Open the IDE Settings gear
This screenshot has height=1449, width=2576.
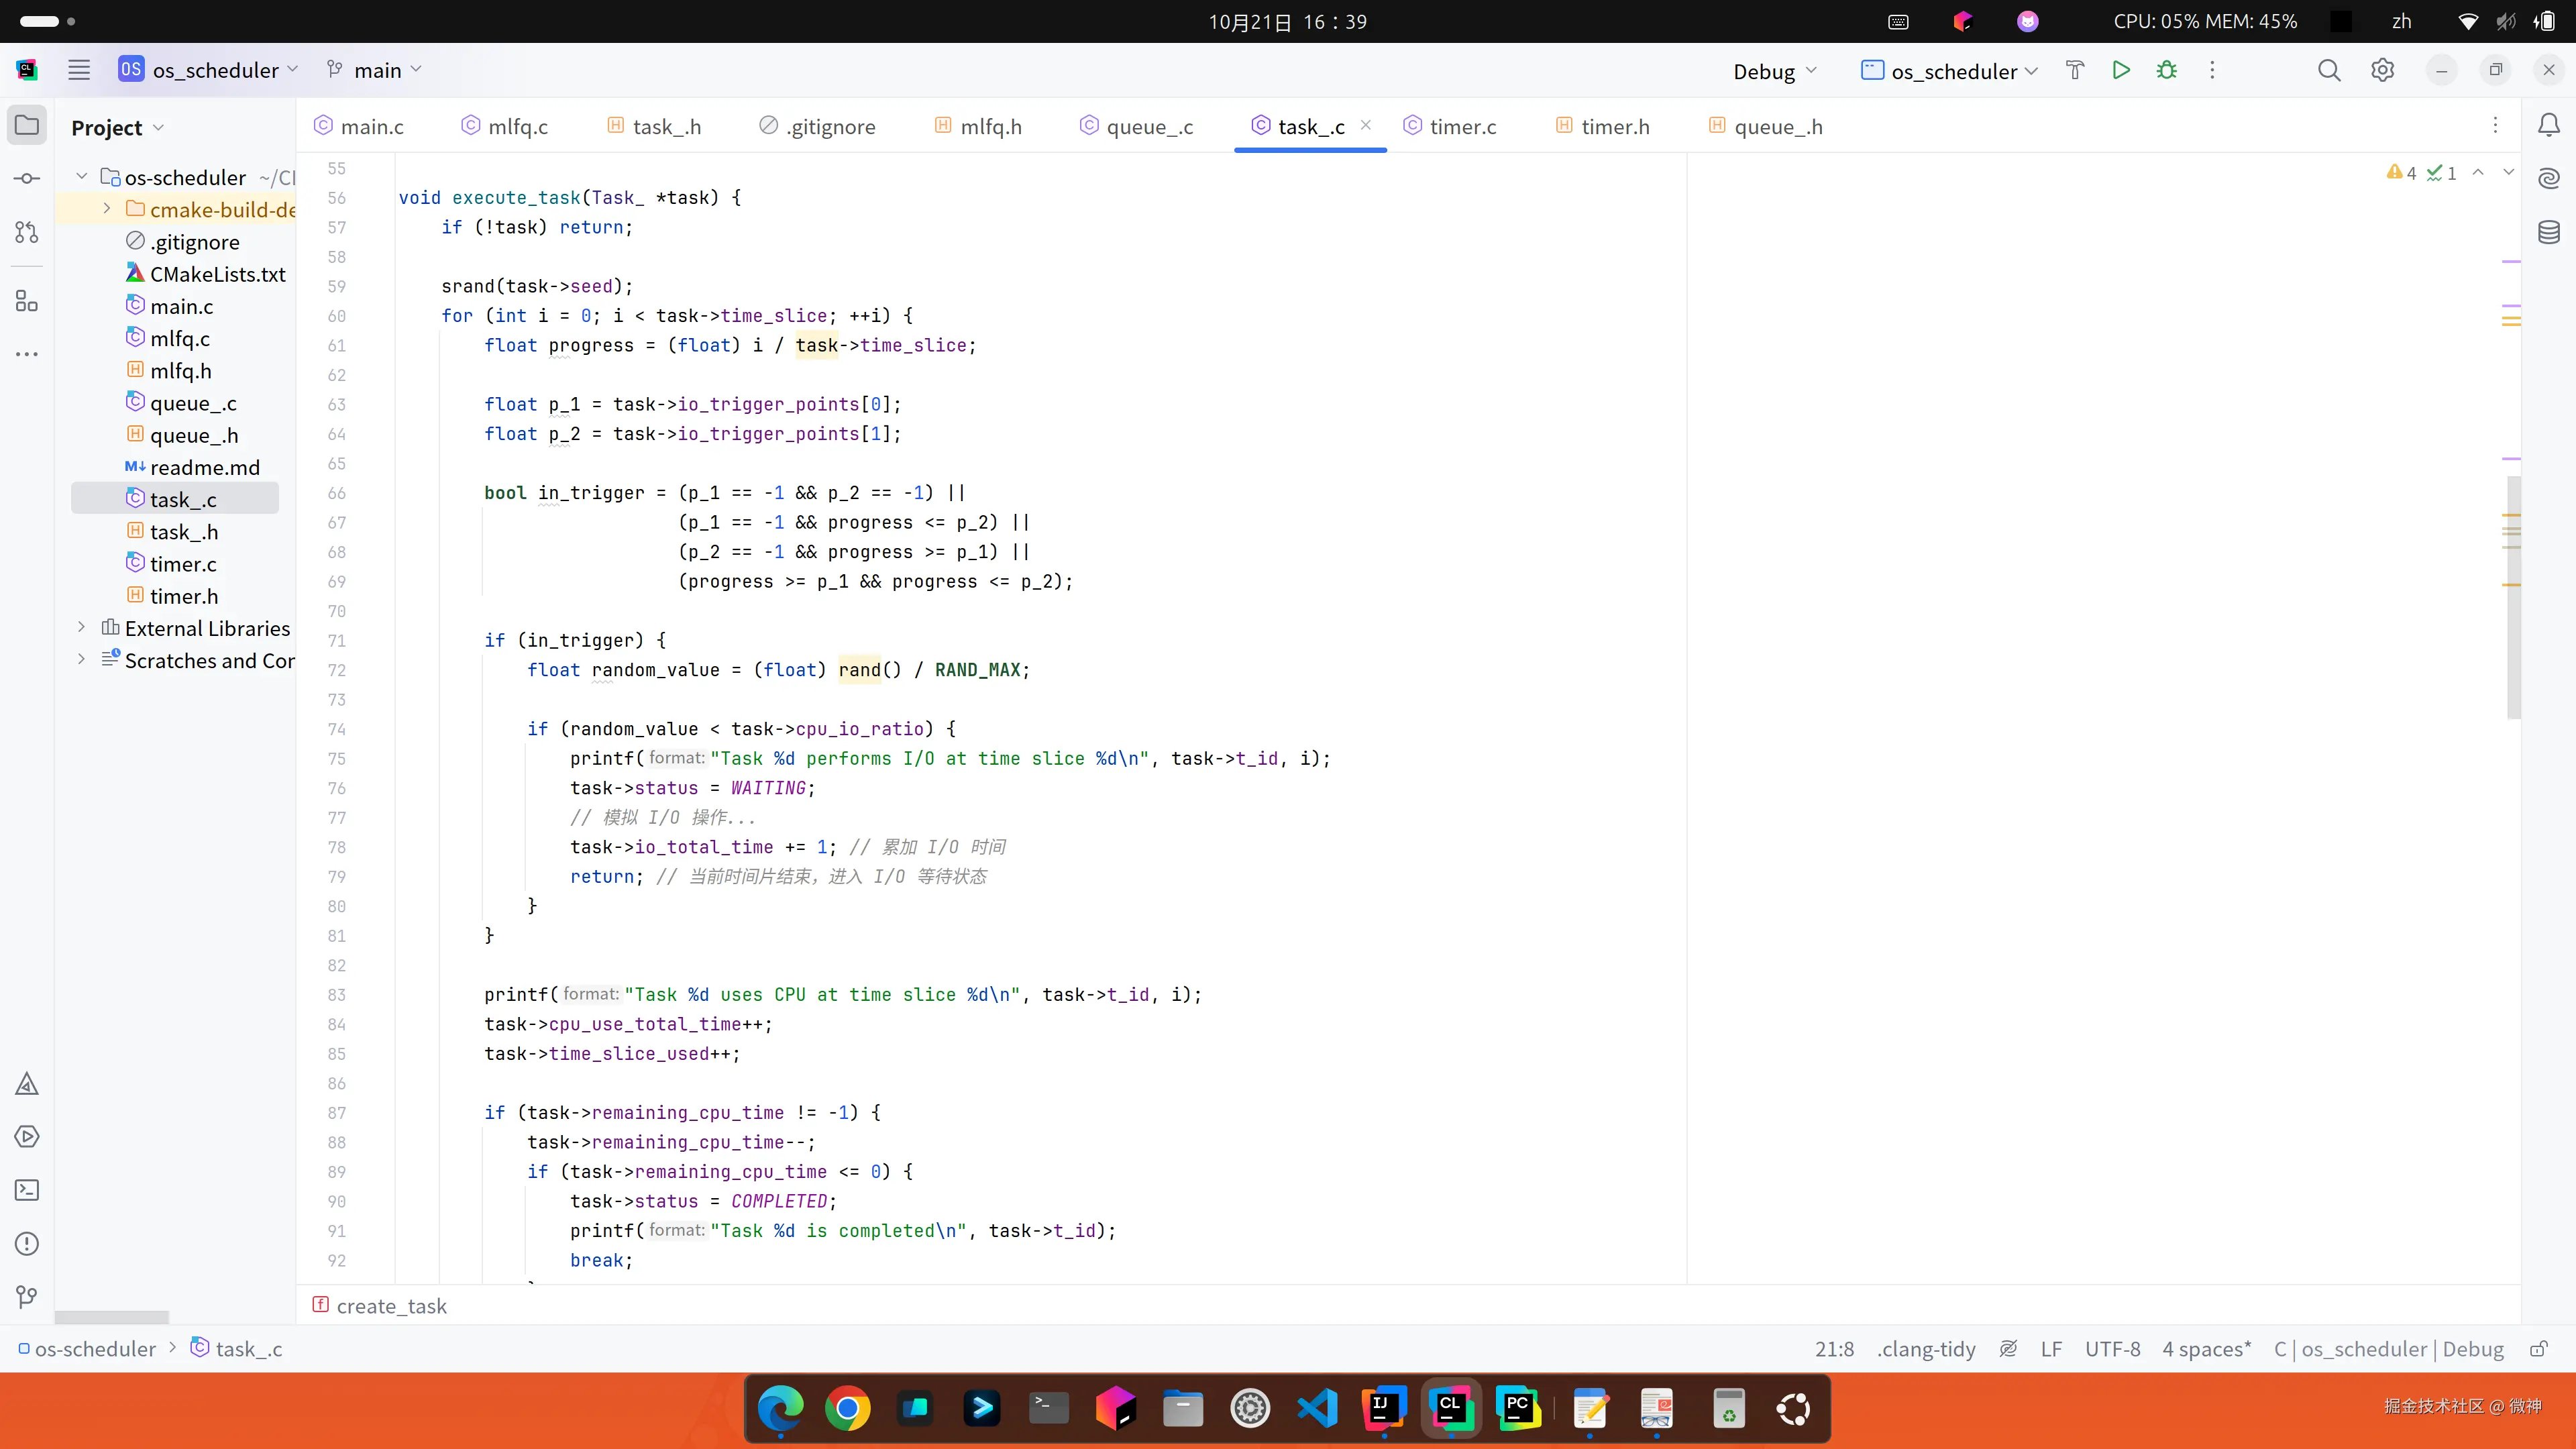(2382, 70)
